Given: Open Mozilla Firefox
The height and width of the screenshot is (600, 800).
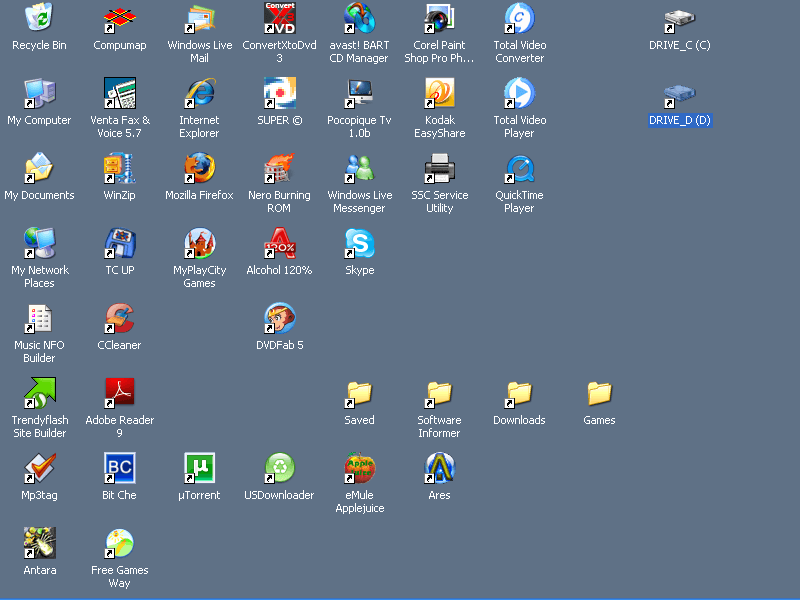Looking at the screenshot, I should pos(198,170).
